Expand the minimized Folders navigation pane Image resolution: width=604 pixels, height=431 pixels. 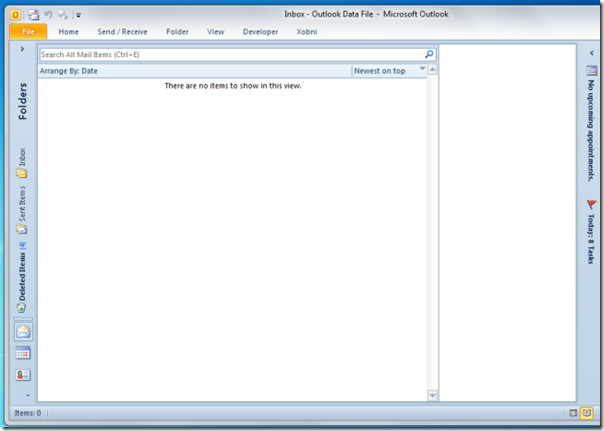tap(22, 49)
